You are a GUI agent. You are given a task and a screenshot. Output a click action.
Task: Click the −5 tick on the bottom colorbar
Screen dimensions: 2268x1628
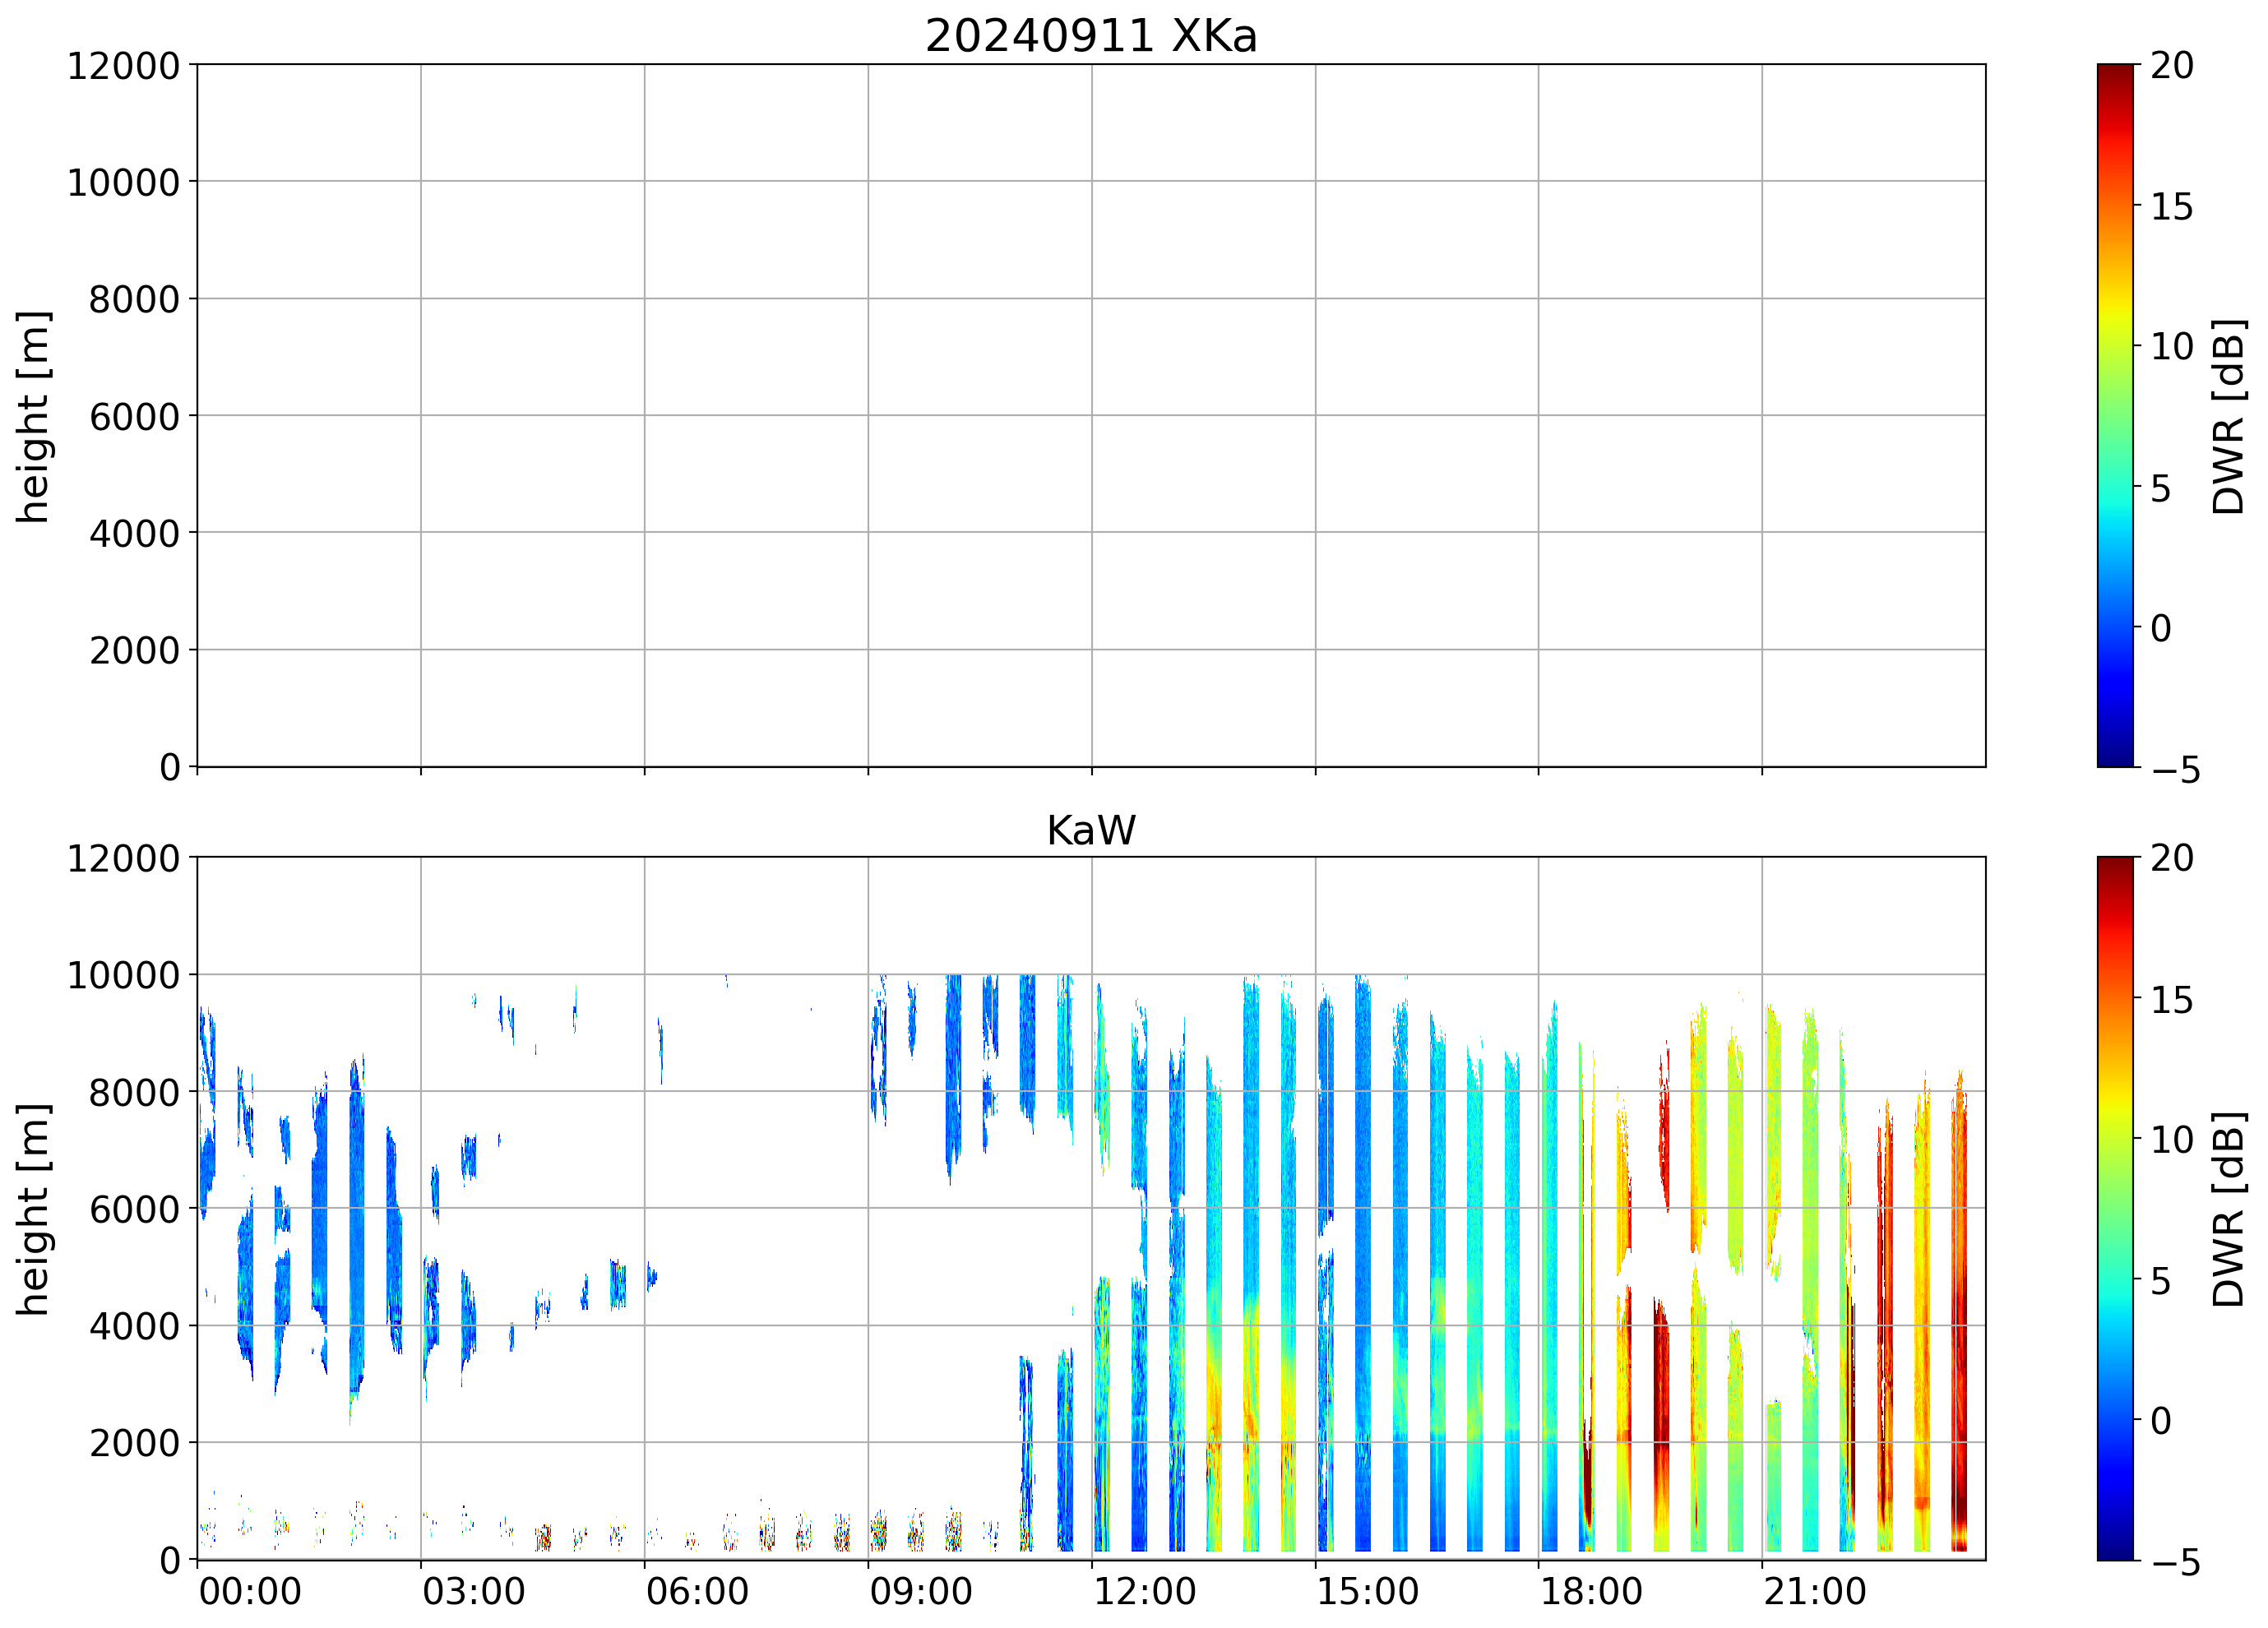tap(2175, 1563)
